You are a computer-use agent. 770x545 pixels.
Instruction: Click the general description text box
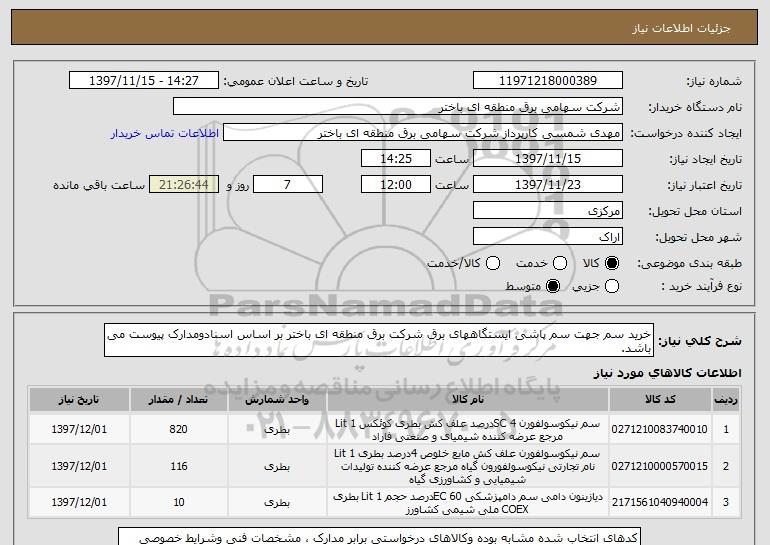379,340
